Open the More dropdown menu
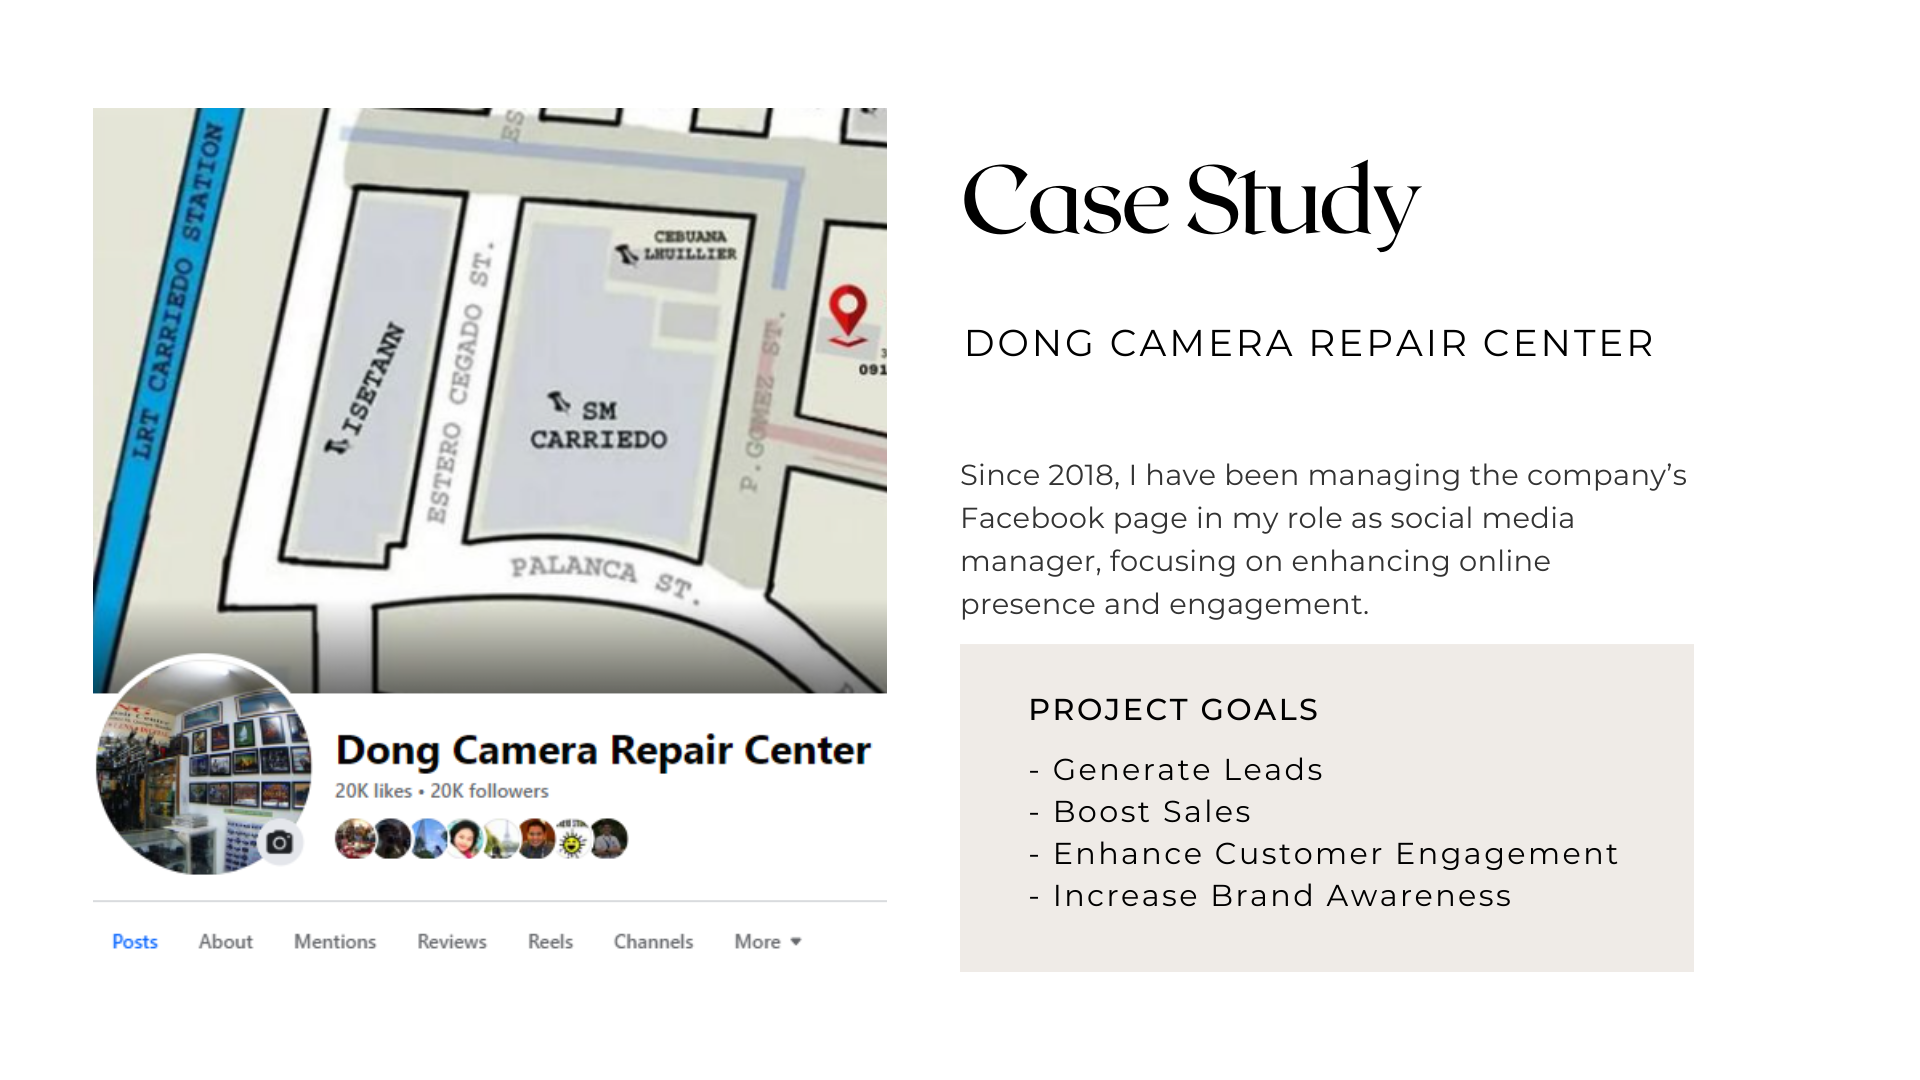1920x1080 pixels. (x=768, y=942)
